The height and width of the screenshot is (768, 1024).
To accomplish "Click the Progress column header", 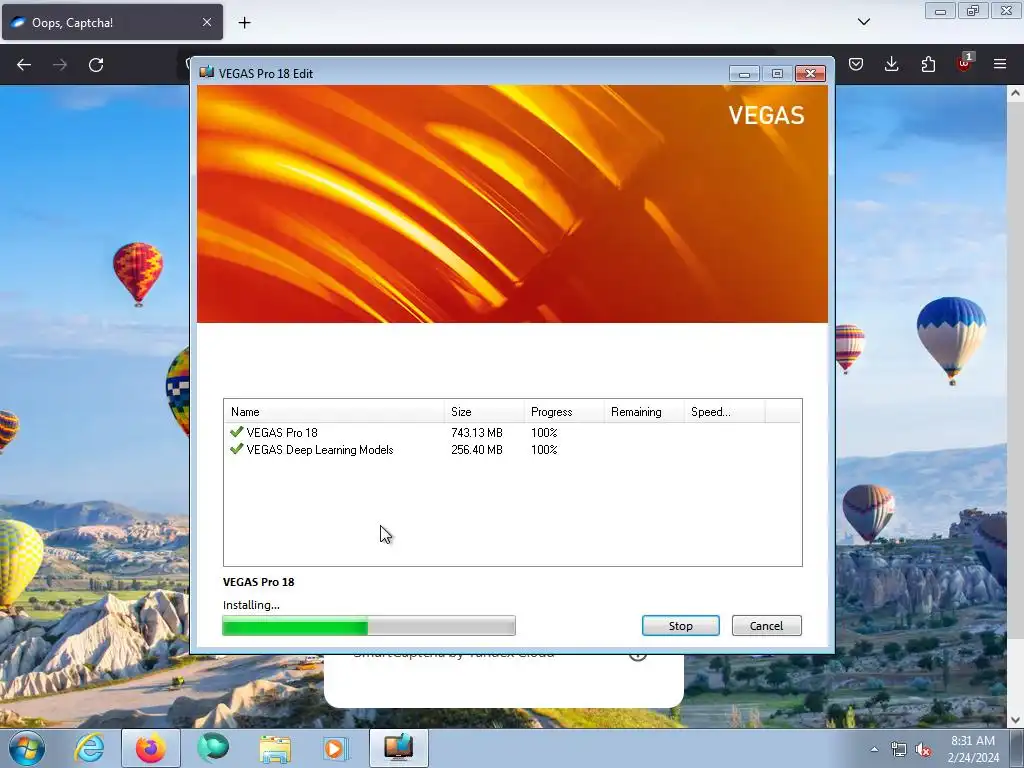I will click(564, 411).
